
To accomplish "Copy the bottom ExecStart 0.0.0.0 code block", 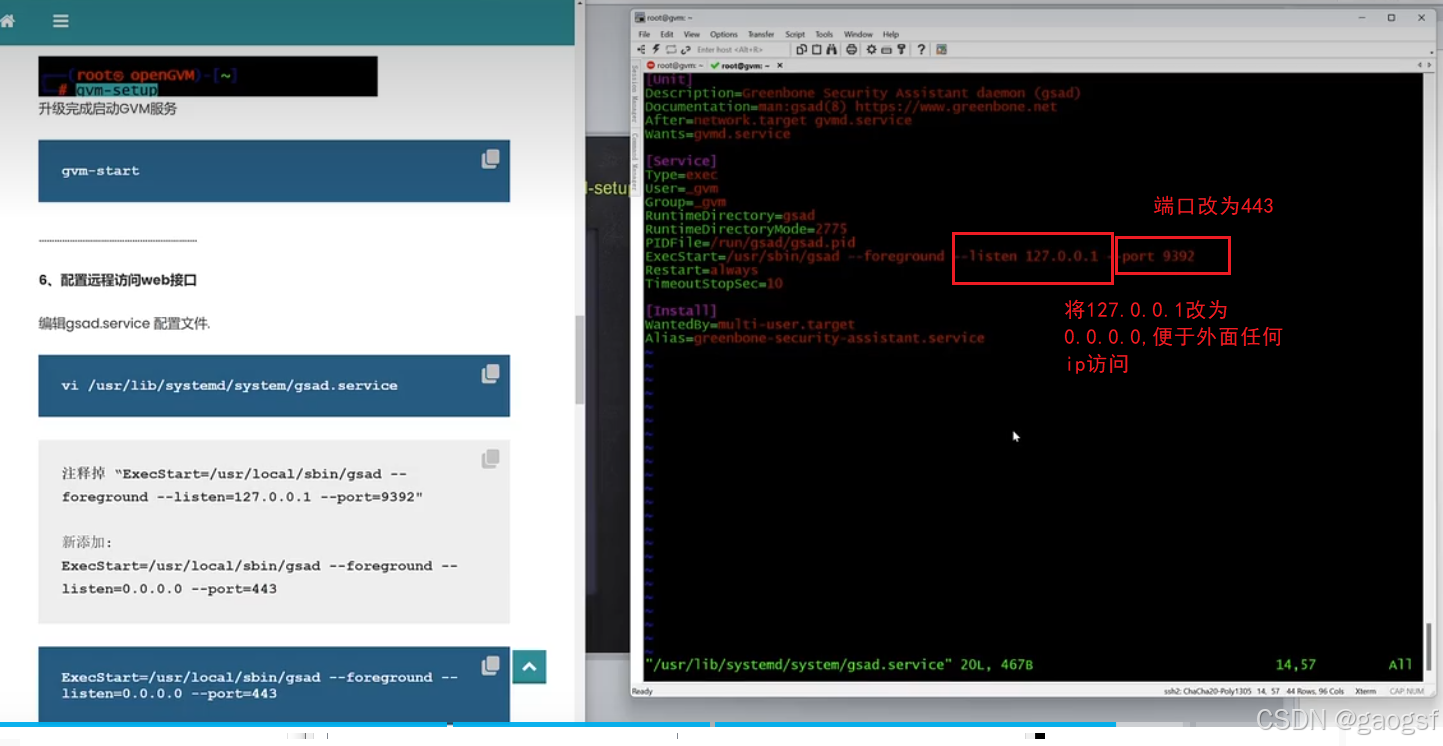I will pos(490,665).
